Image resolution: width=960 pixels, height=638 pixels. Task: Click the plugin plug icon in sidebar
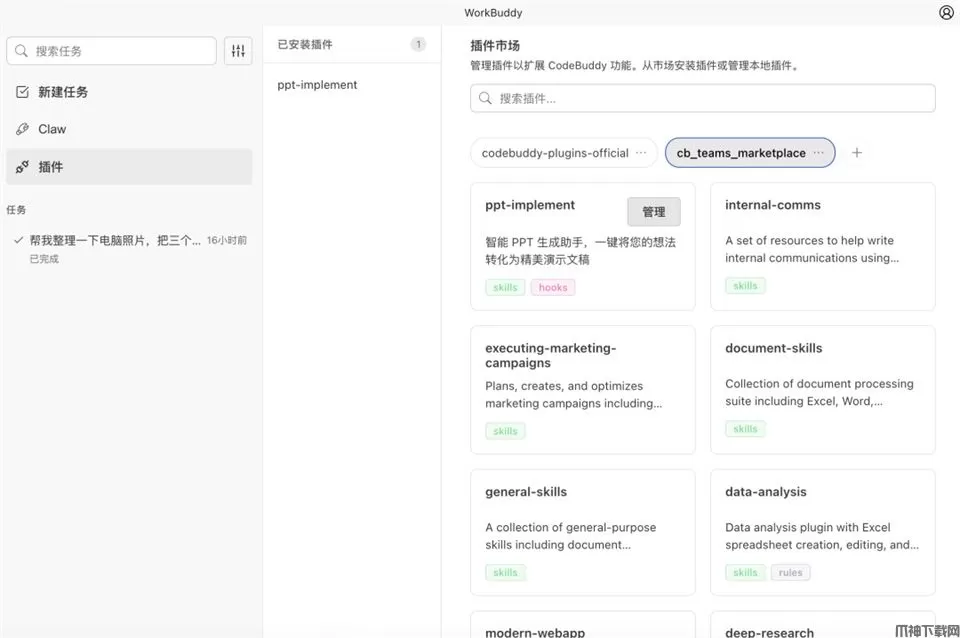pos(22,167)
